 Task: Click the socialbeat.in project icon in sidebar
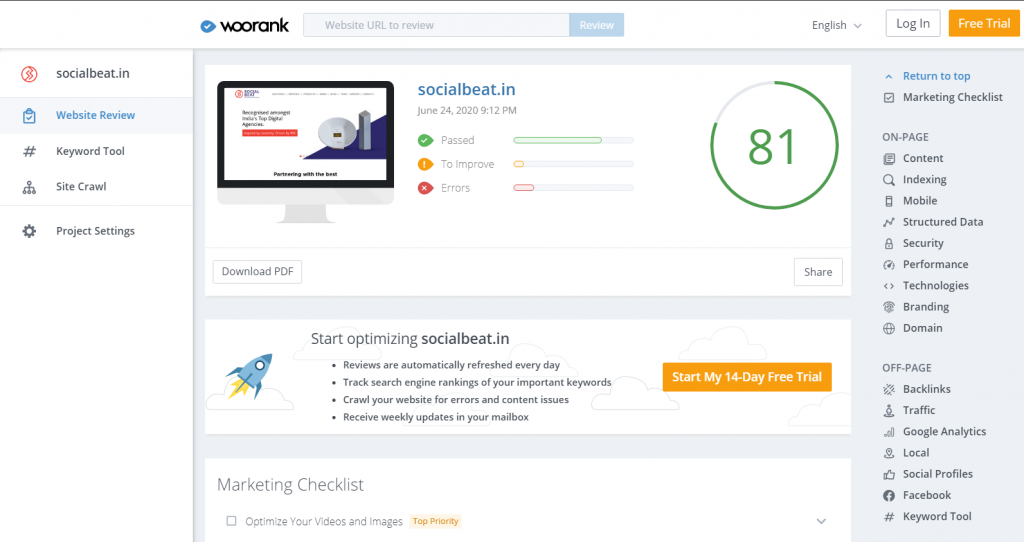pos(29,74)
